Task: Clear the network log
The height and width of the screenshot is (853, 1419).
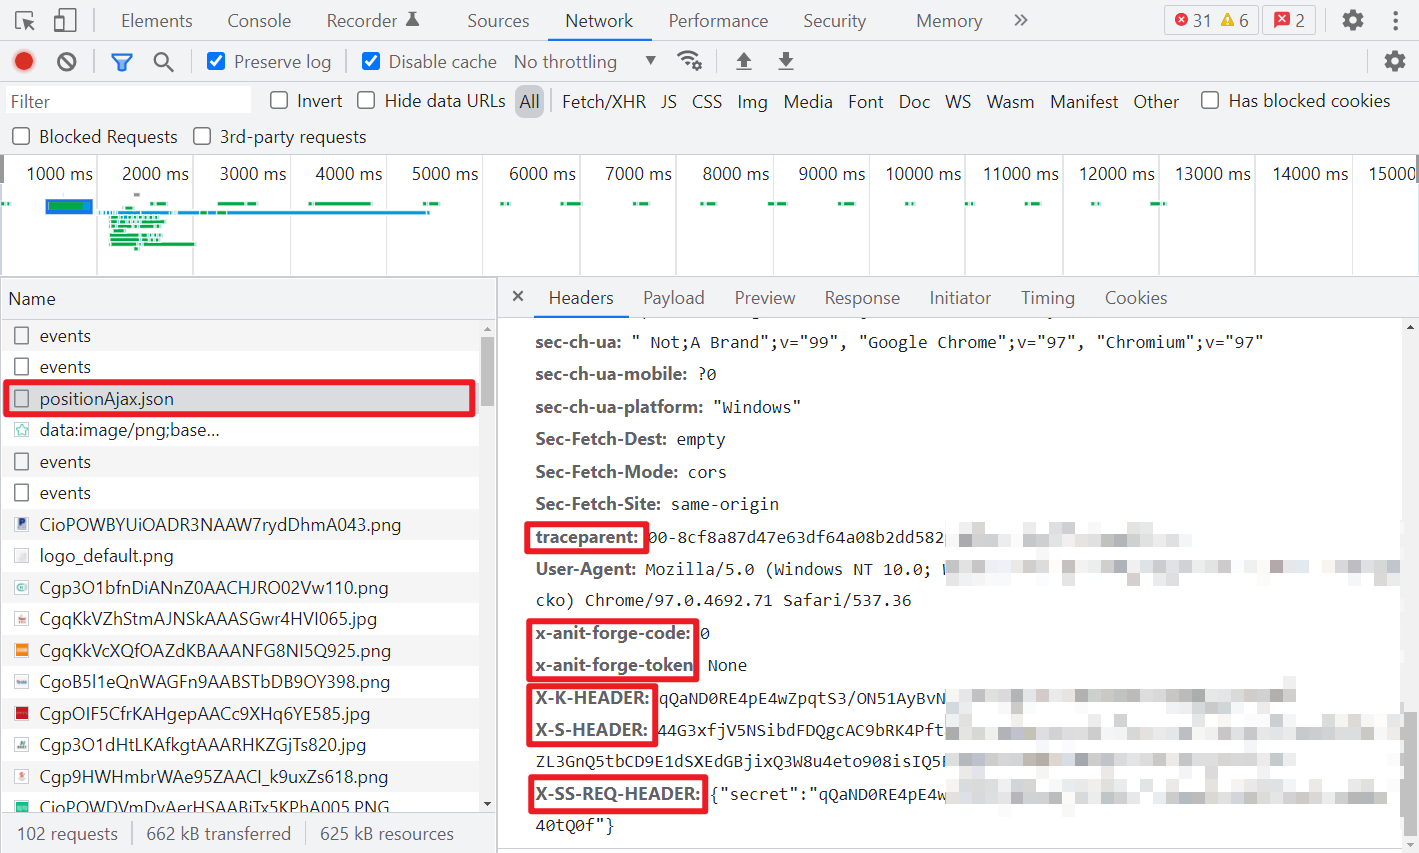Action: [x=67, y=61]
